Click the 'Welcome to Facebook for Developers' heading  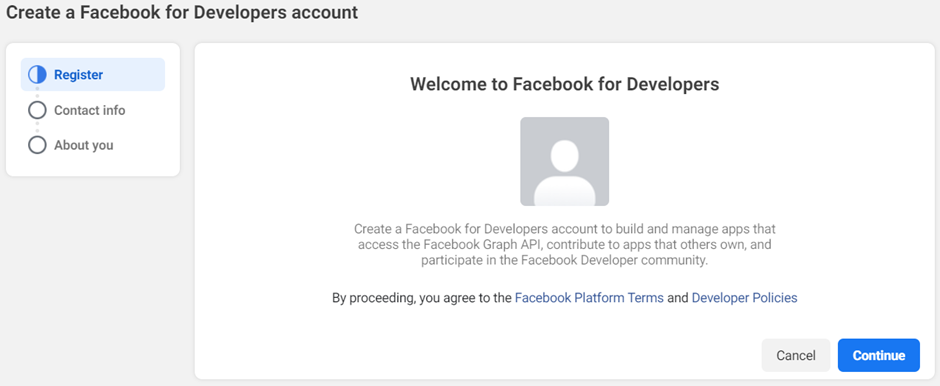tap(565, 84)
